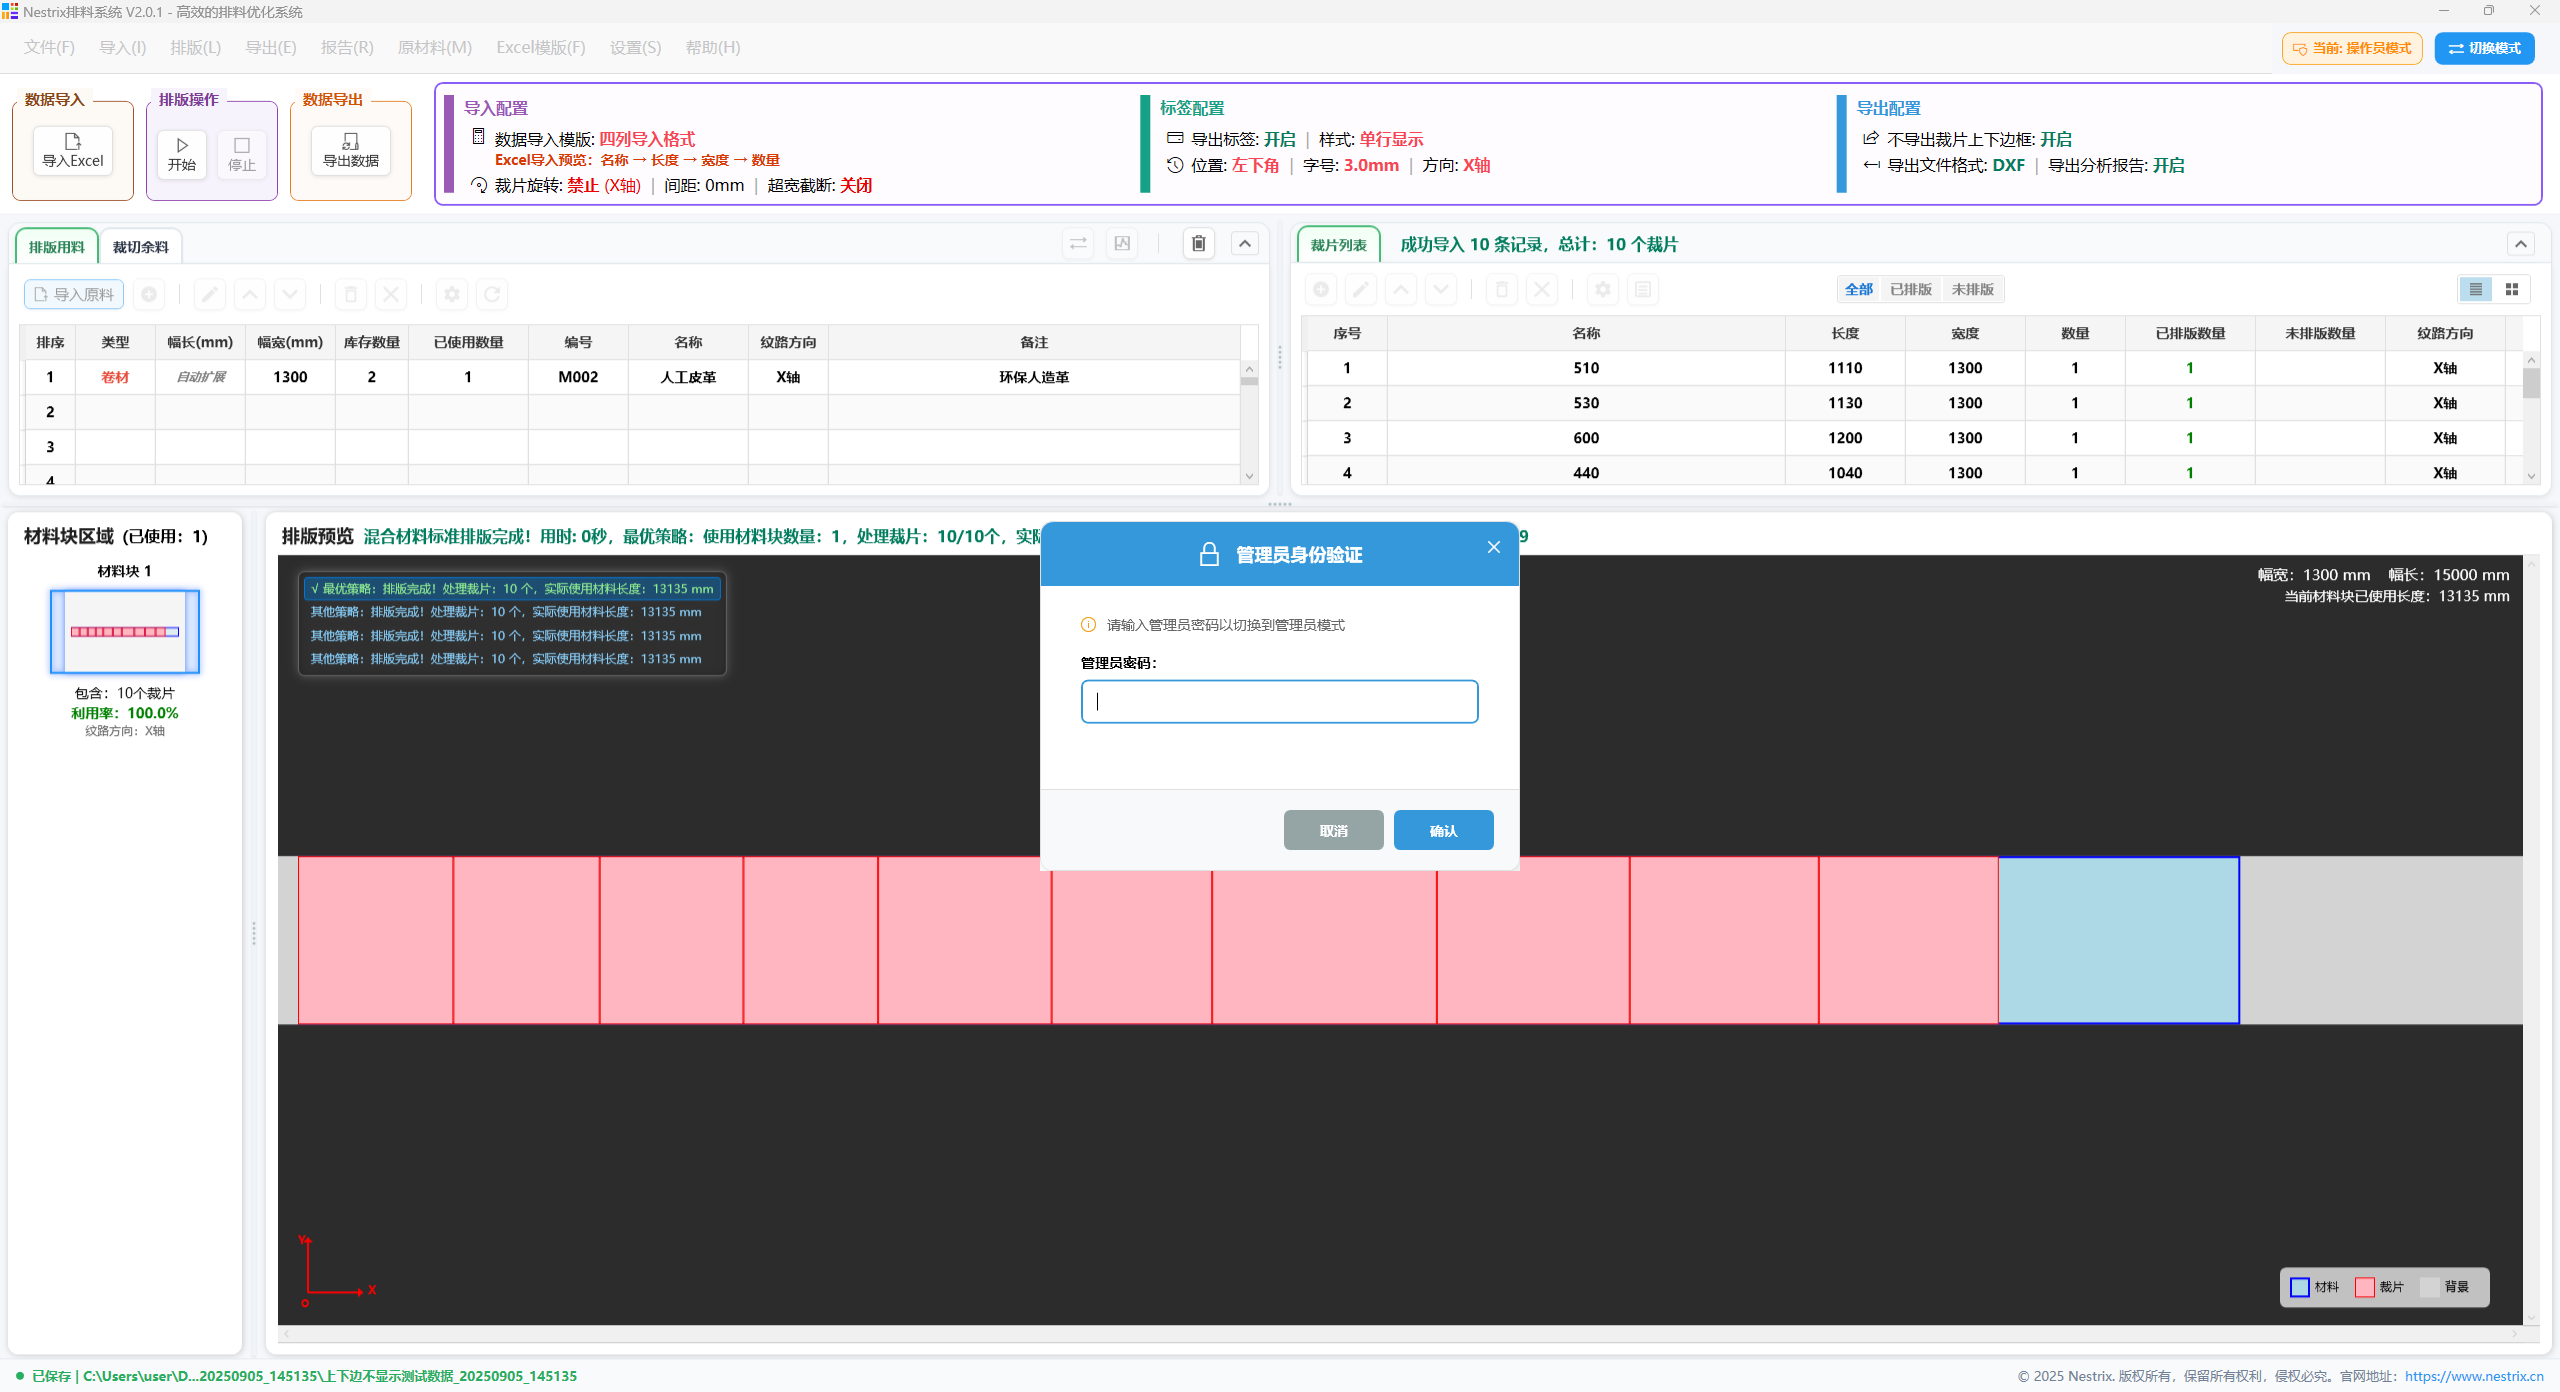Click the 导入Excel import icon button
The height and width of the screenshot is (1392, 2560).
pyautogui.click(x=72, y=150)
